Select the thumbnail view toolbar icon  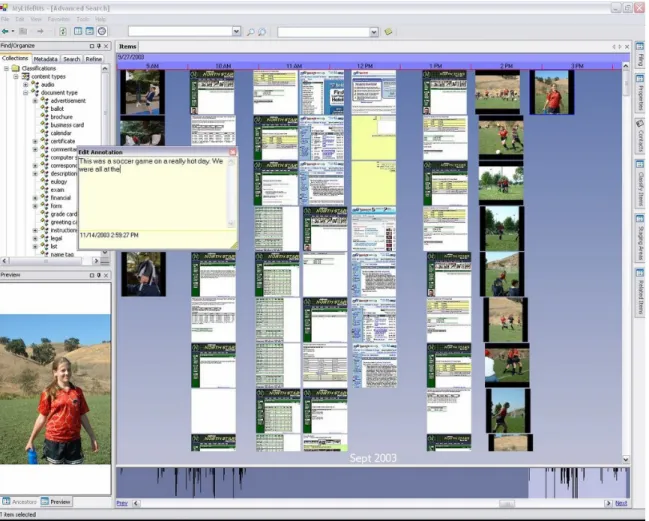(x=89, y=31)
